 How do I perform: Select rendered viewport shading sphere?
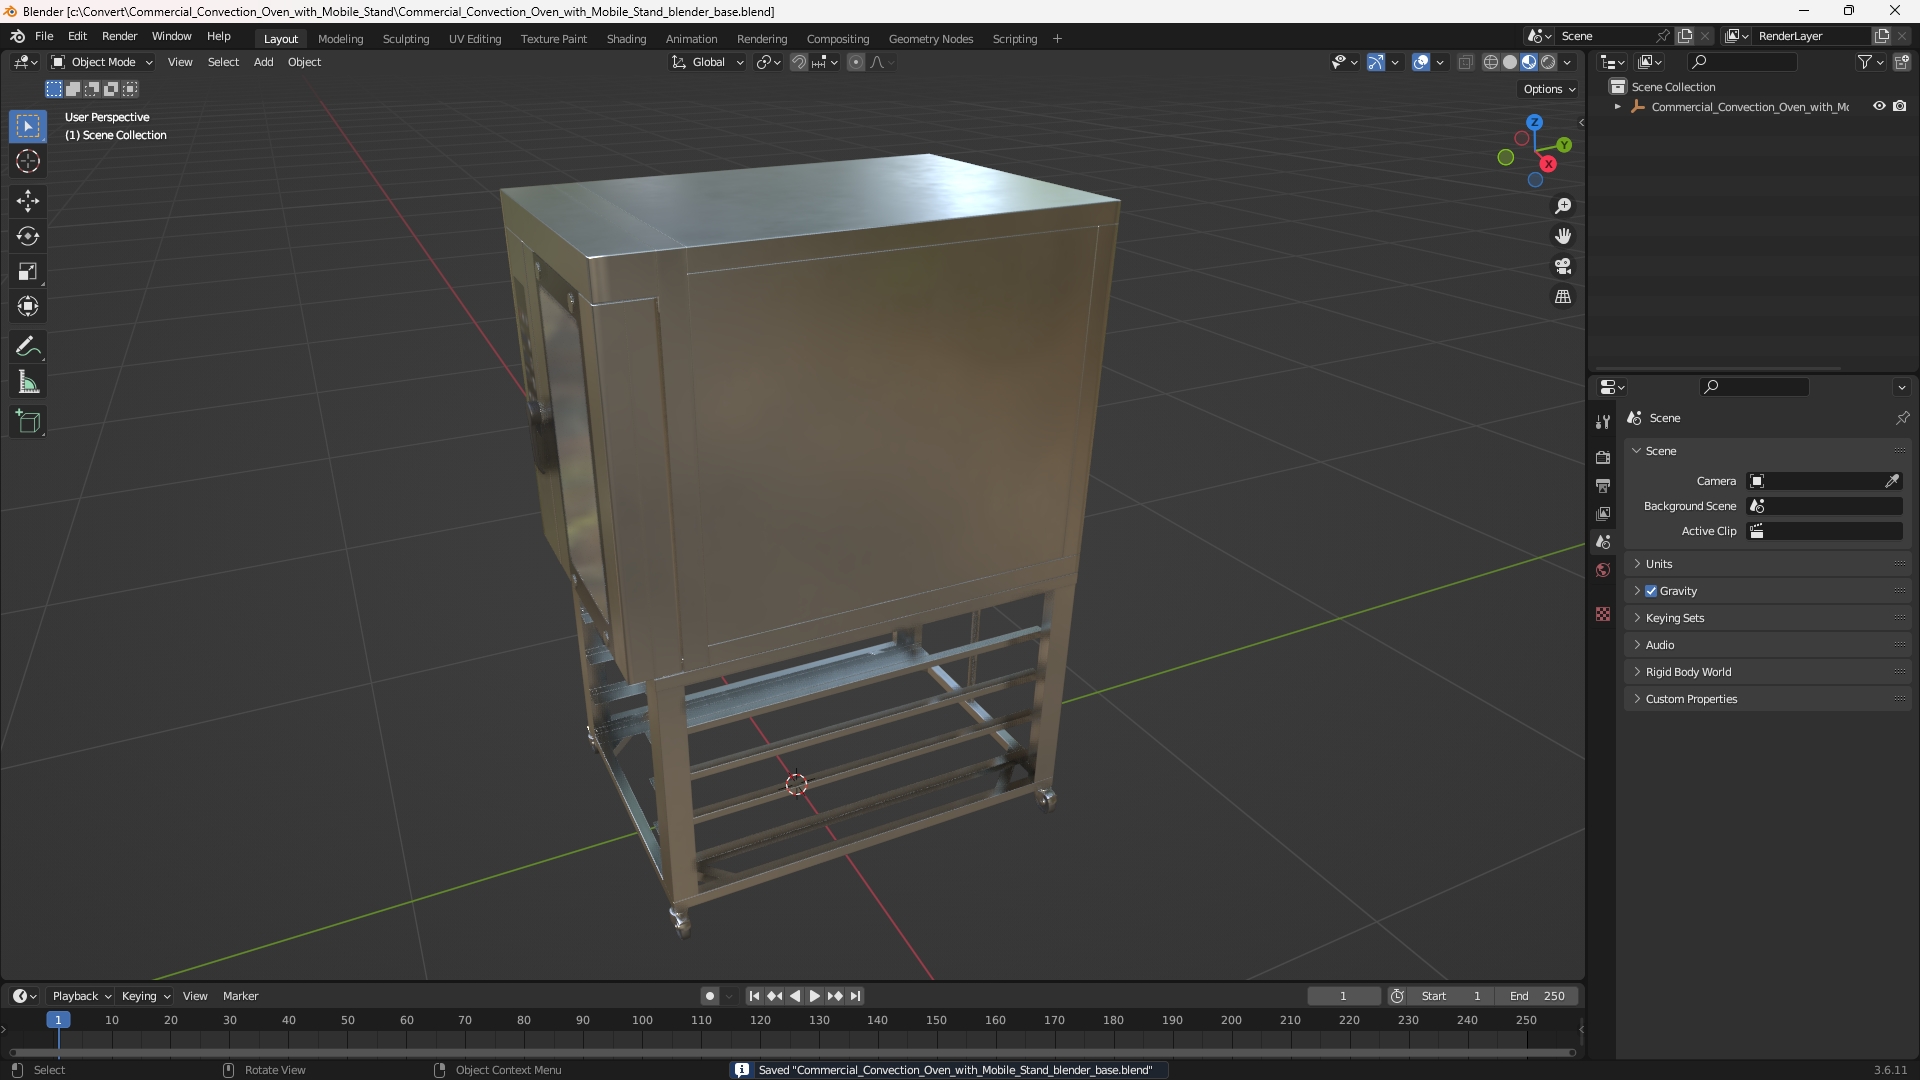coord(1548,62)
